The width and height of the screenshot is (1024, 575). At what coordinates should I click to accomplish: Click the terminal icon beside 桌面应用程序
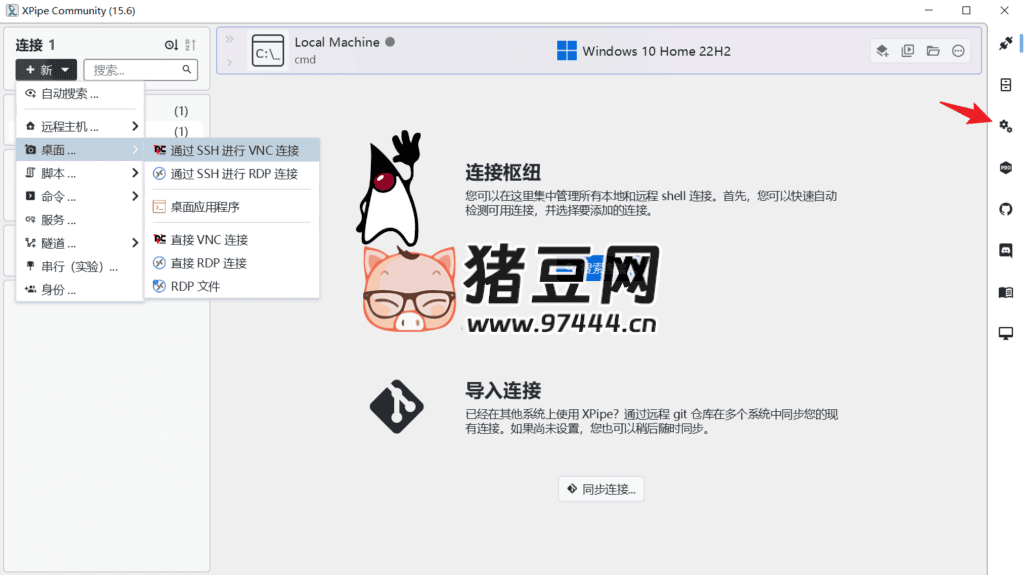pos(159,207)
